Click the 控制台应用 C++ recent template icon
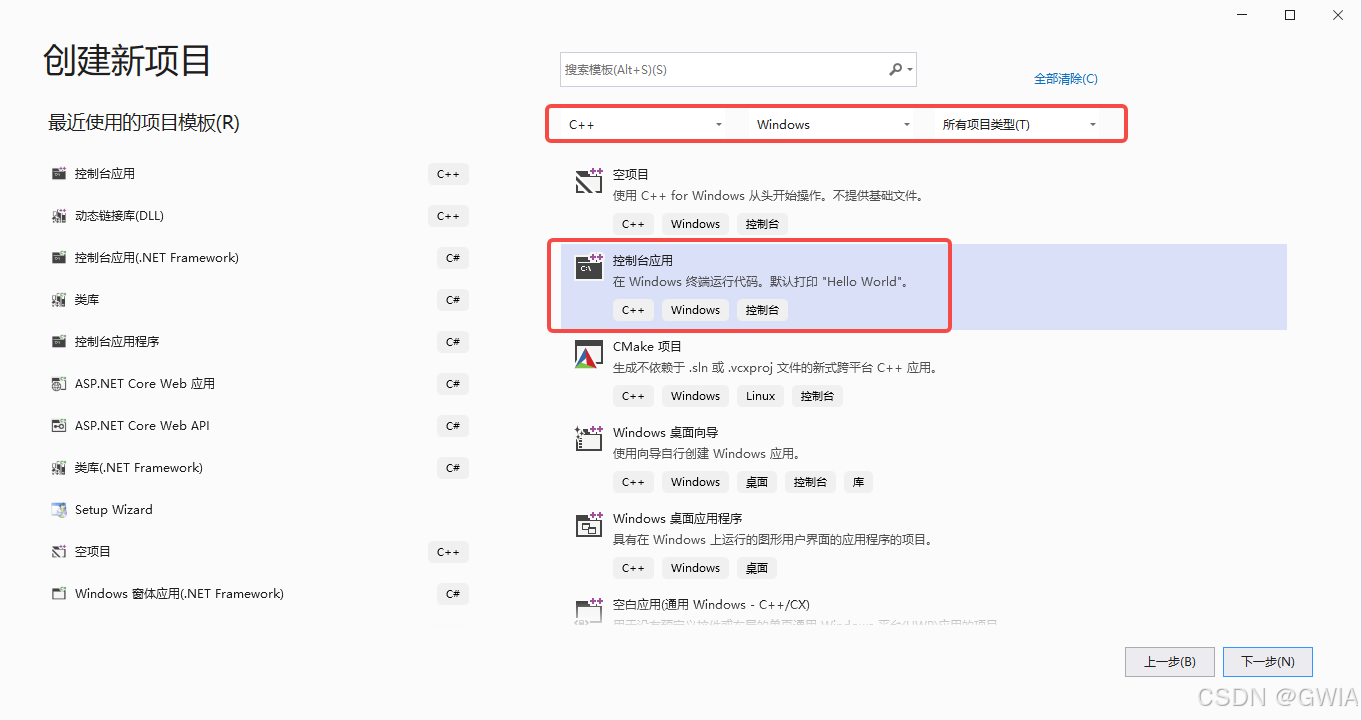 point(58,174)
